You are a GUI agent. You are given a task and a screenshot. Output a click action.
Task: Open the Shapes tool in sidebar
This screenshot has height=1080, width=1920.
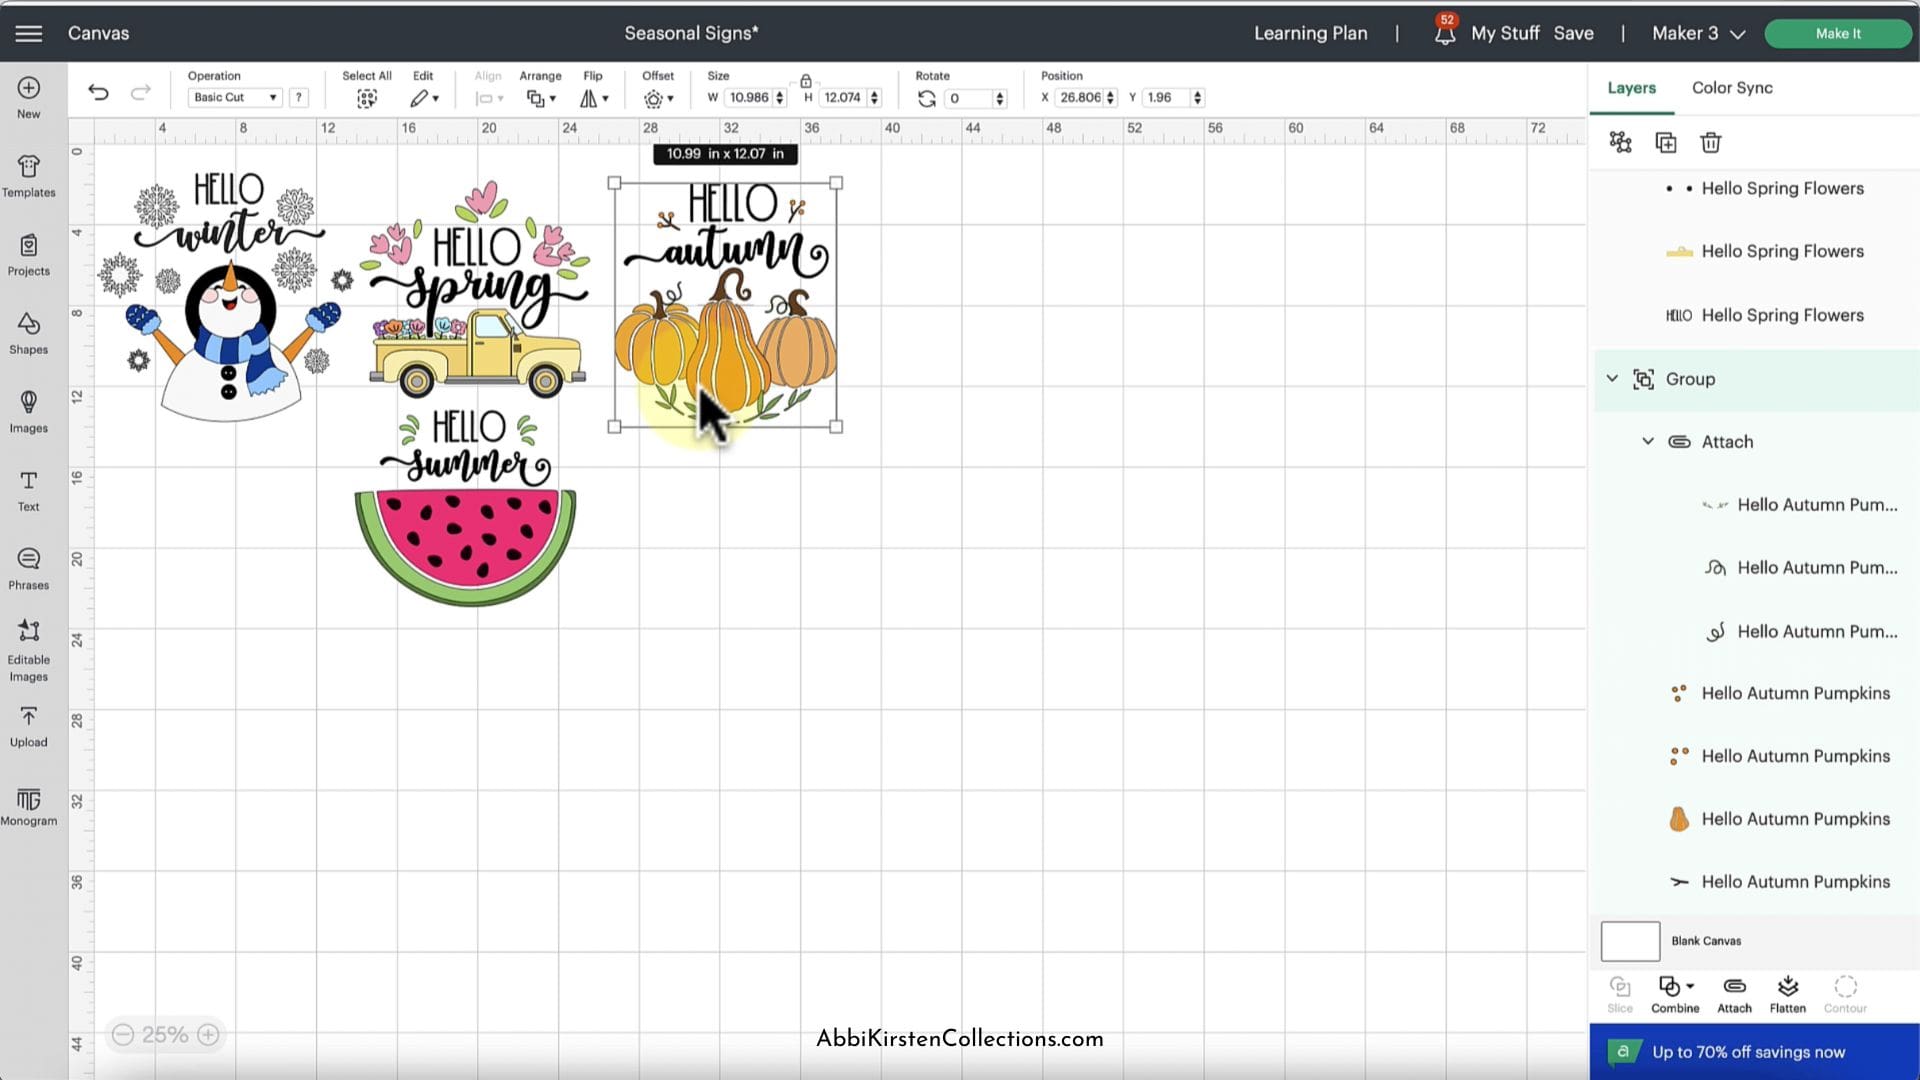point(29,333)
